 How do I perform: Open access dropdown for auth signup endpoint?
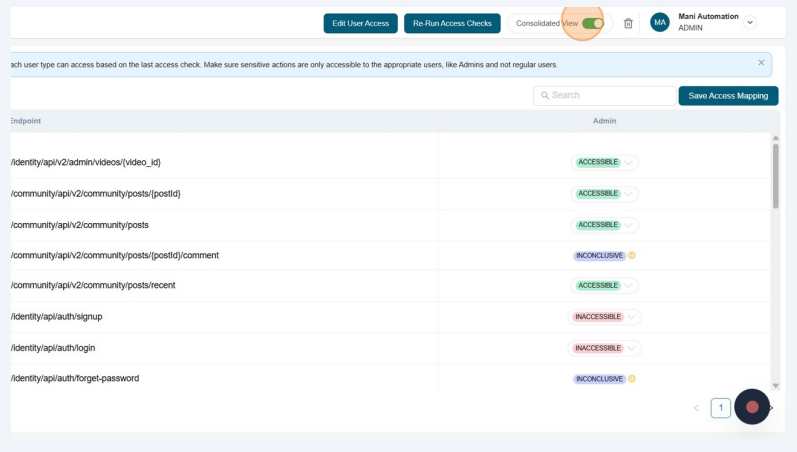(631, 317)
